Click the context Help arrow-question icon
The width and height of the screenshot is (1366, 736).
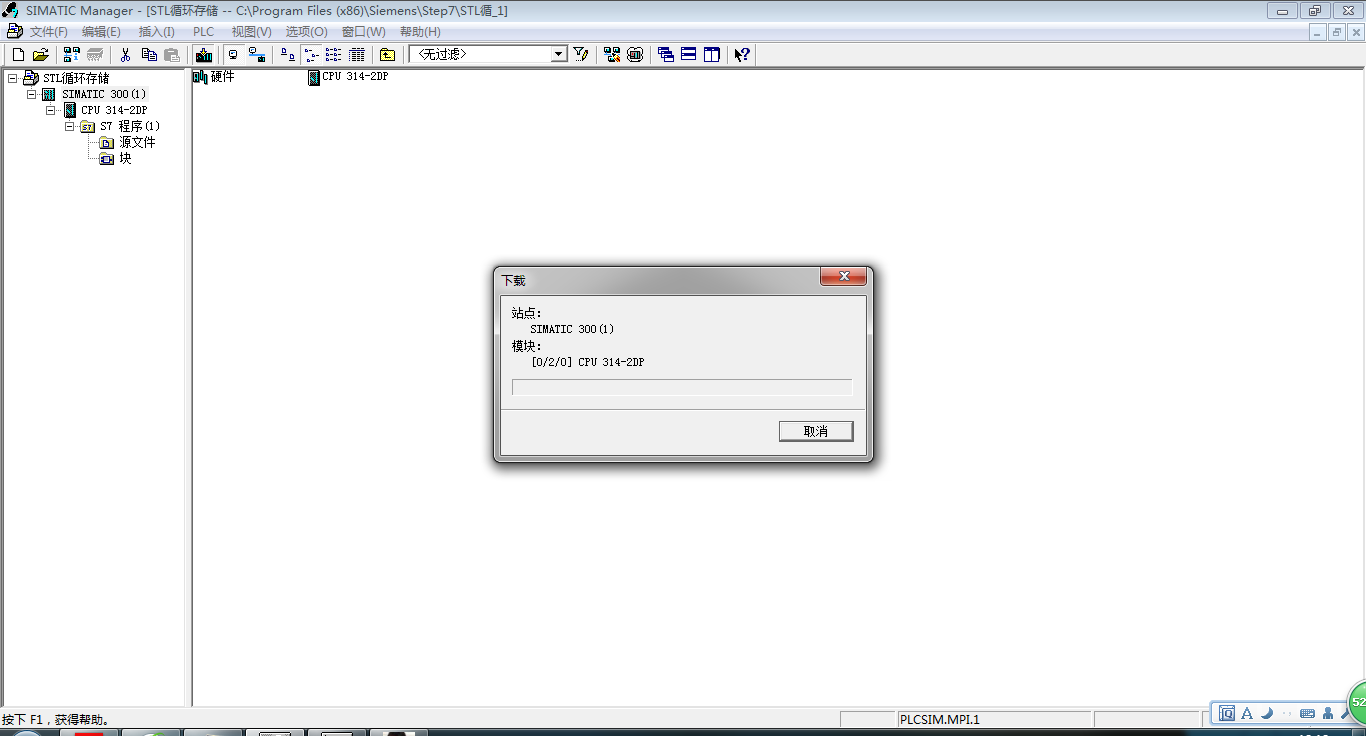click(742, 55)
